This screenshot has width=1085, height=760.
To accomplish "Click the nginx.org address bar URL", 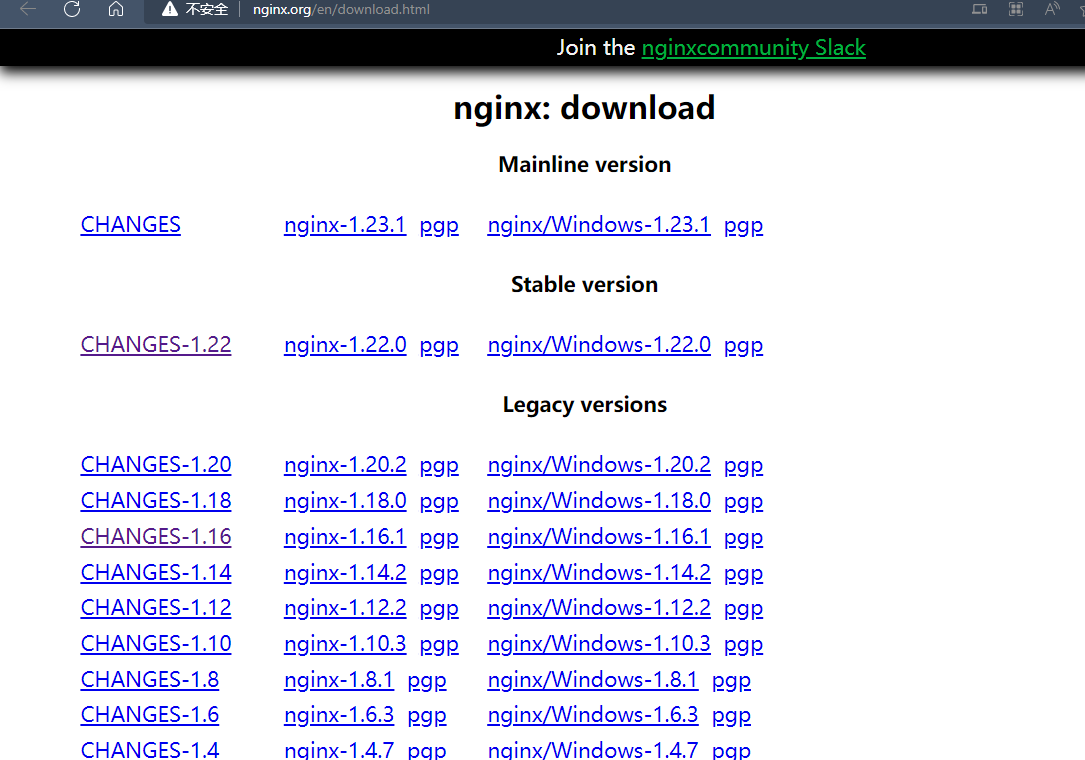I will 341,10.
